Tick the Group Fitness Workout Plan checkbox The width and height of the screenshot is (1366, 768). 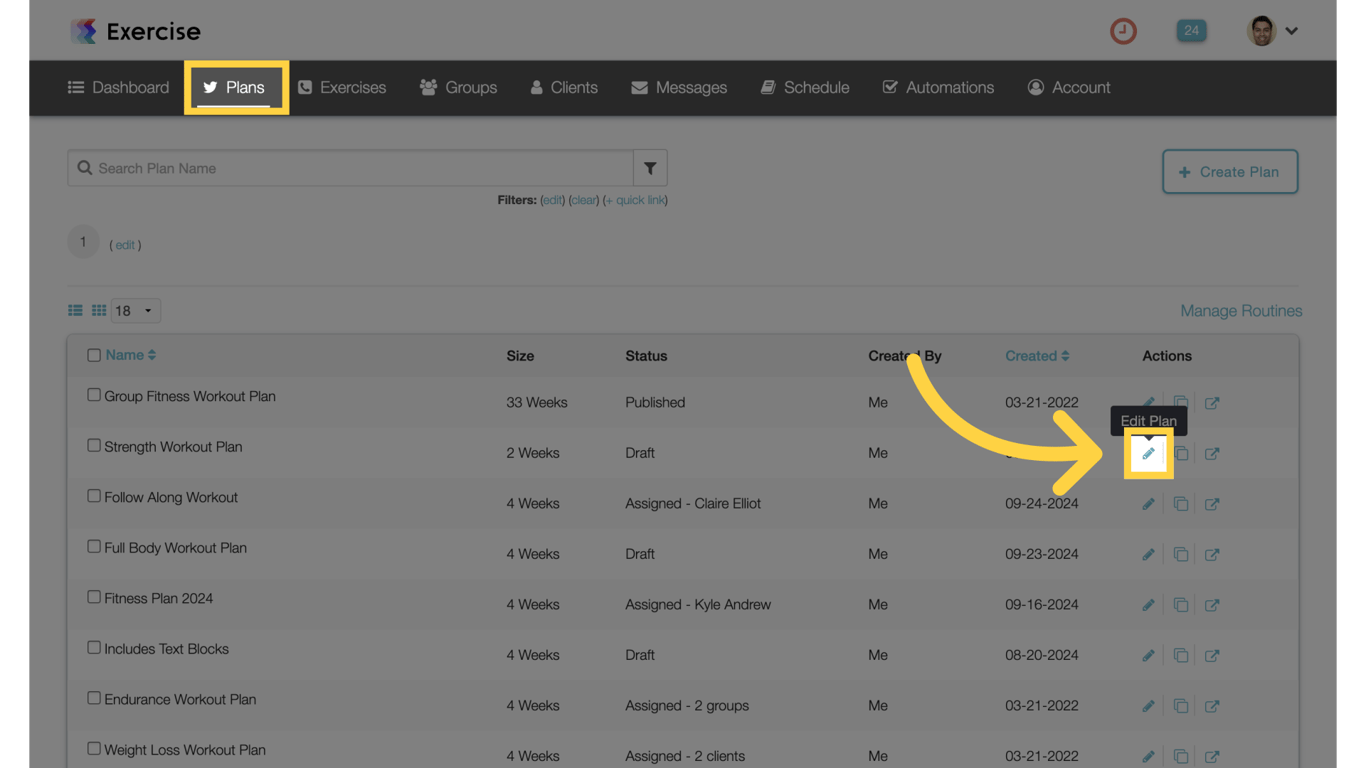click(94, 395)
